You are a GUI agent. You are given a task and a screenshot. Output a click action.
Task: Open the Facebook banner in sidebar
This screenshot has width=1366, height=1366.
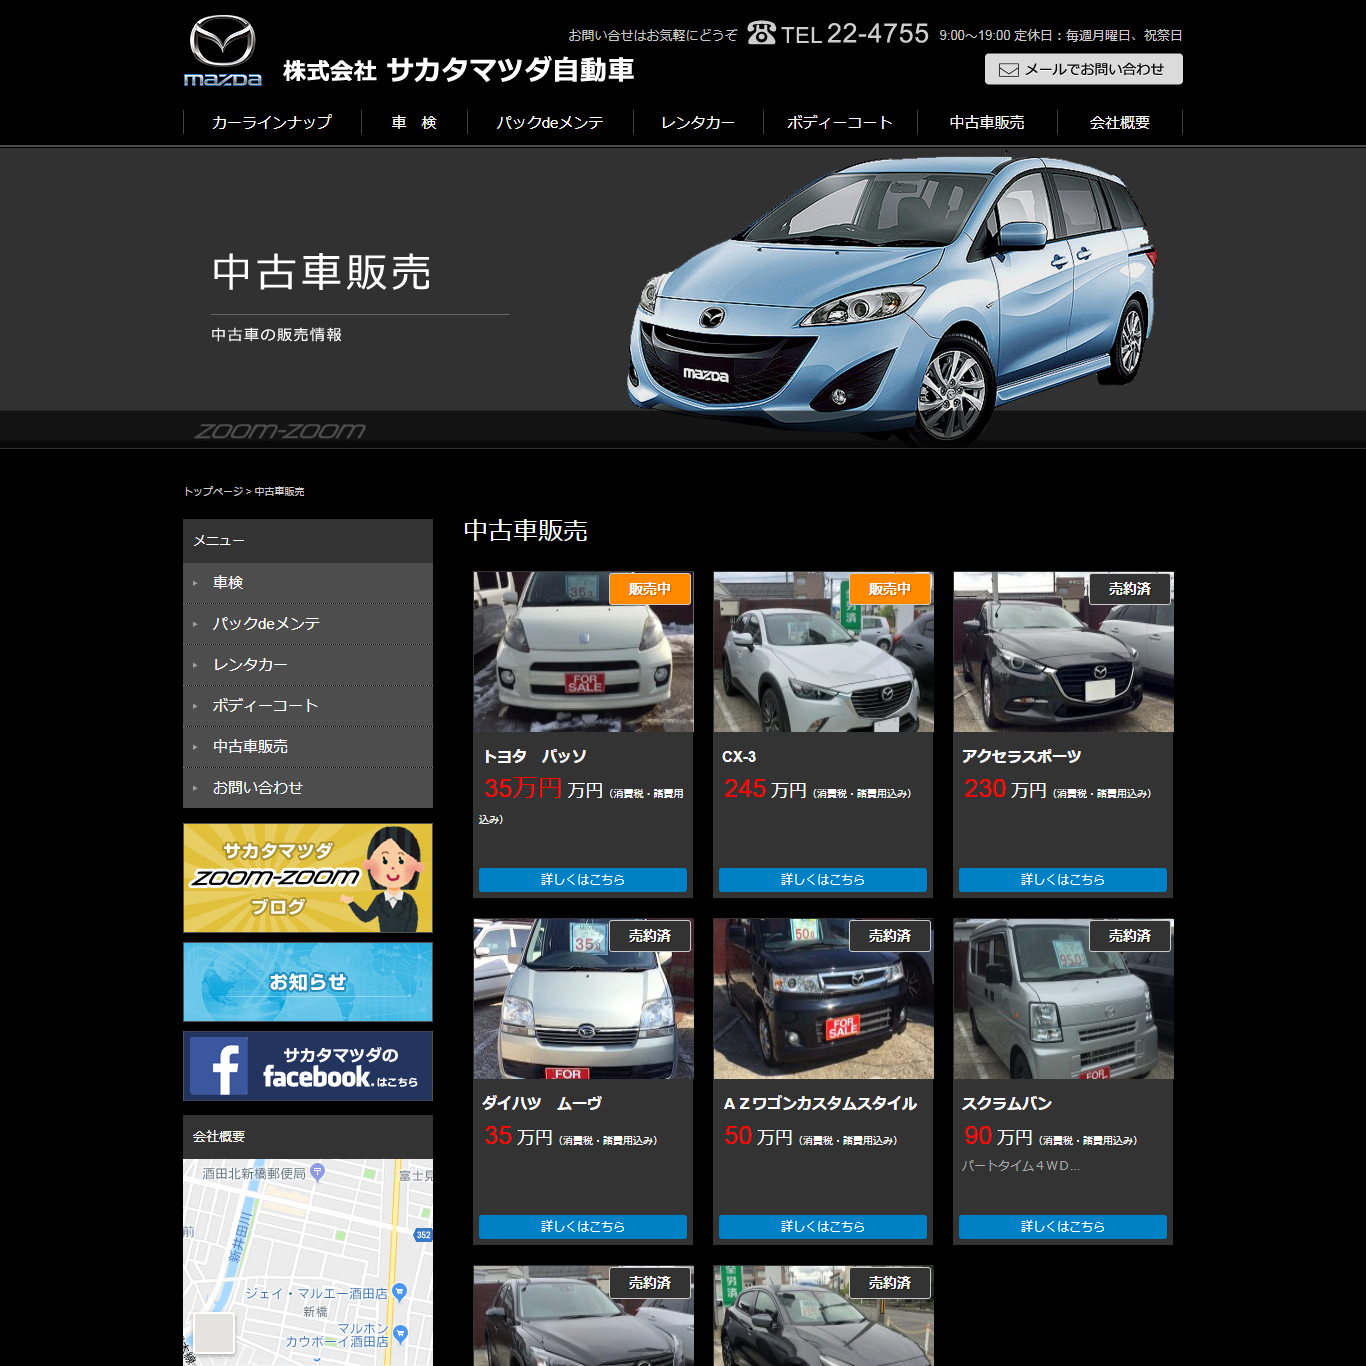point(308,1066)
